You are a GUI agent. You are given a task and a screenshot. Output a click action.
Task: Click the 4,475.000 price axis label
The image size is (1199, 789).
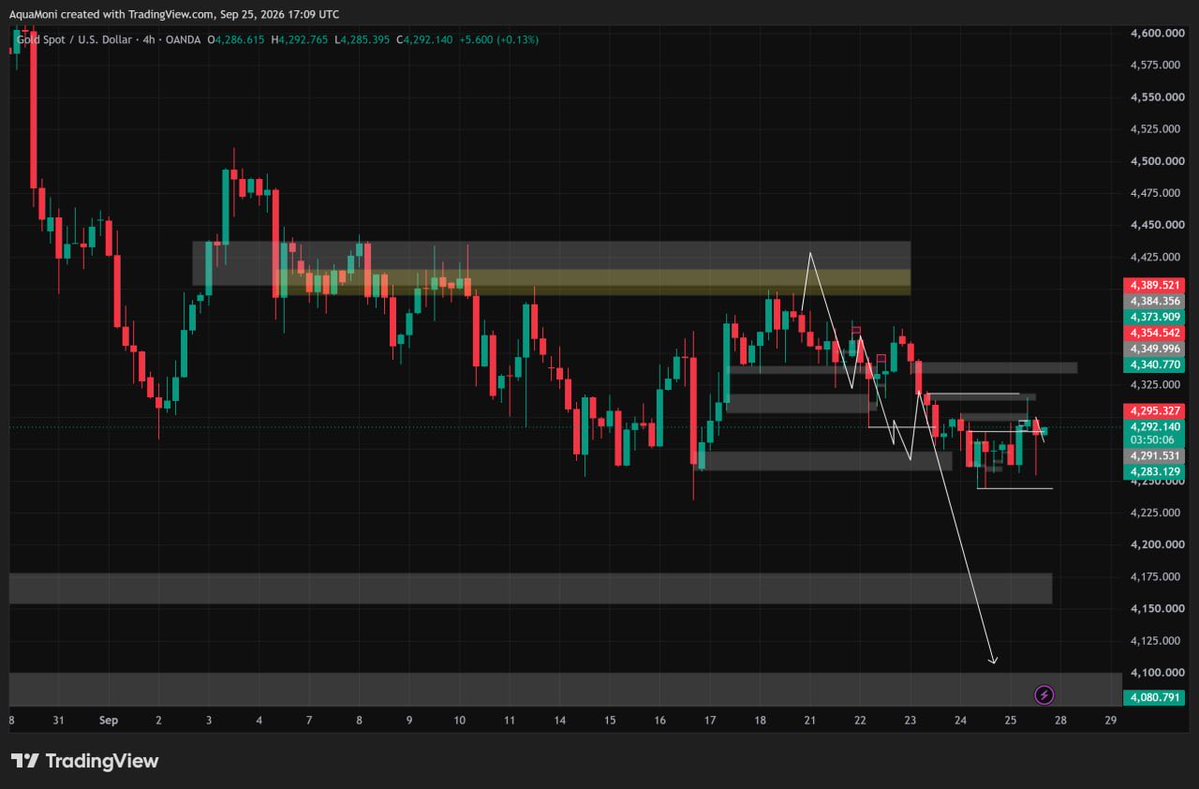[1157, 193]
